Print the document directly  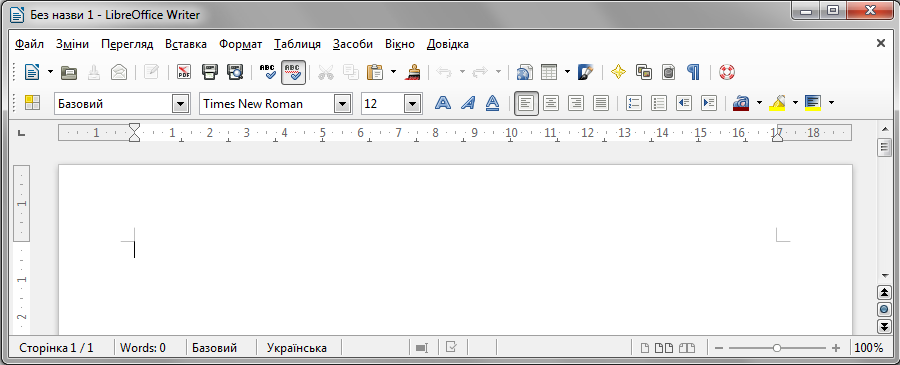(210, 72)
